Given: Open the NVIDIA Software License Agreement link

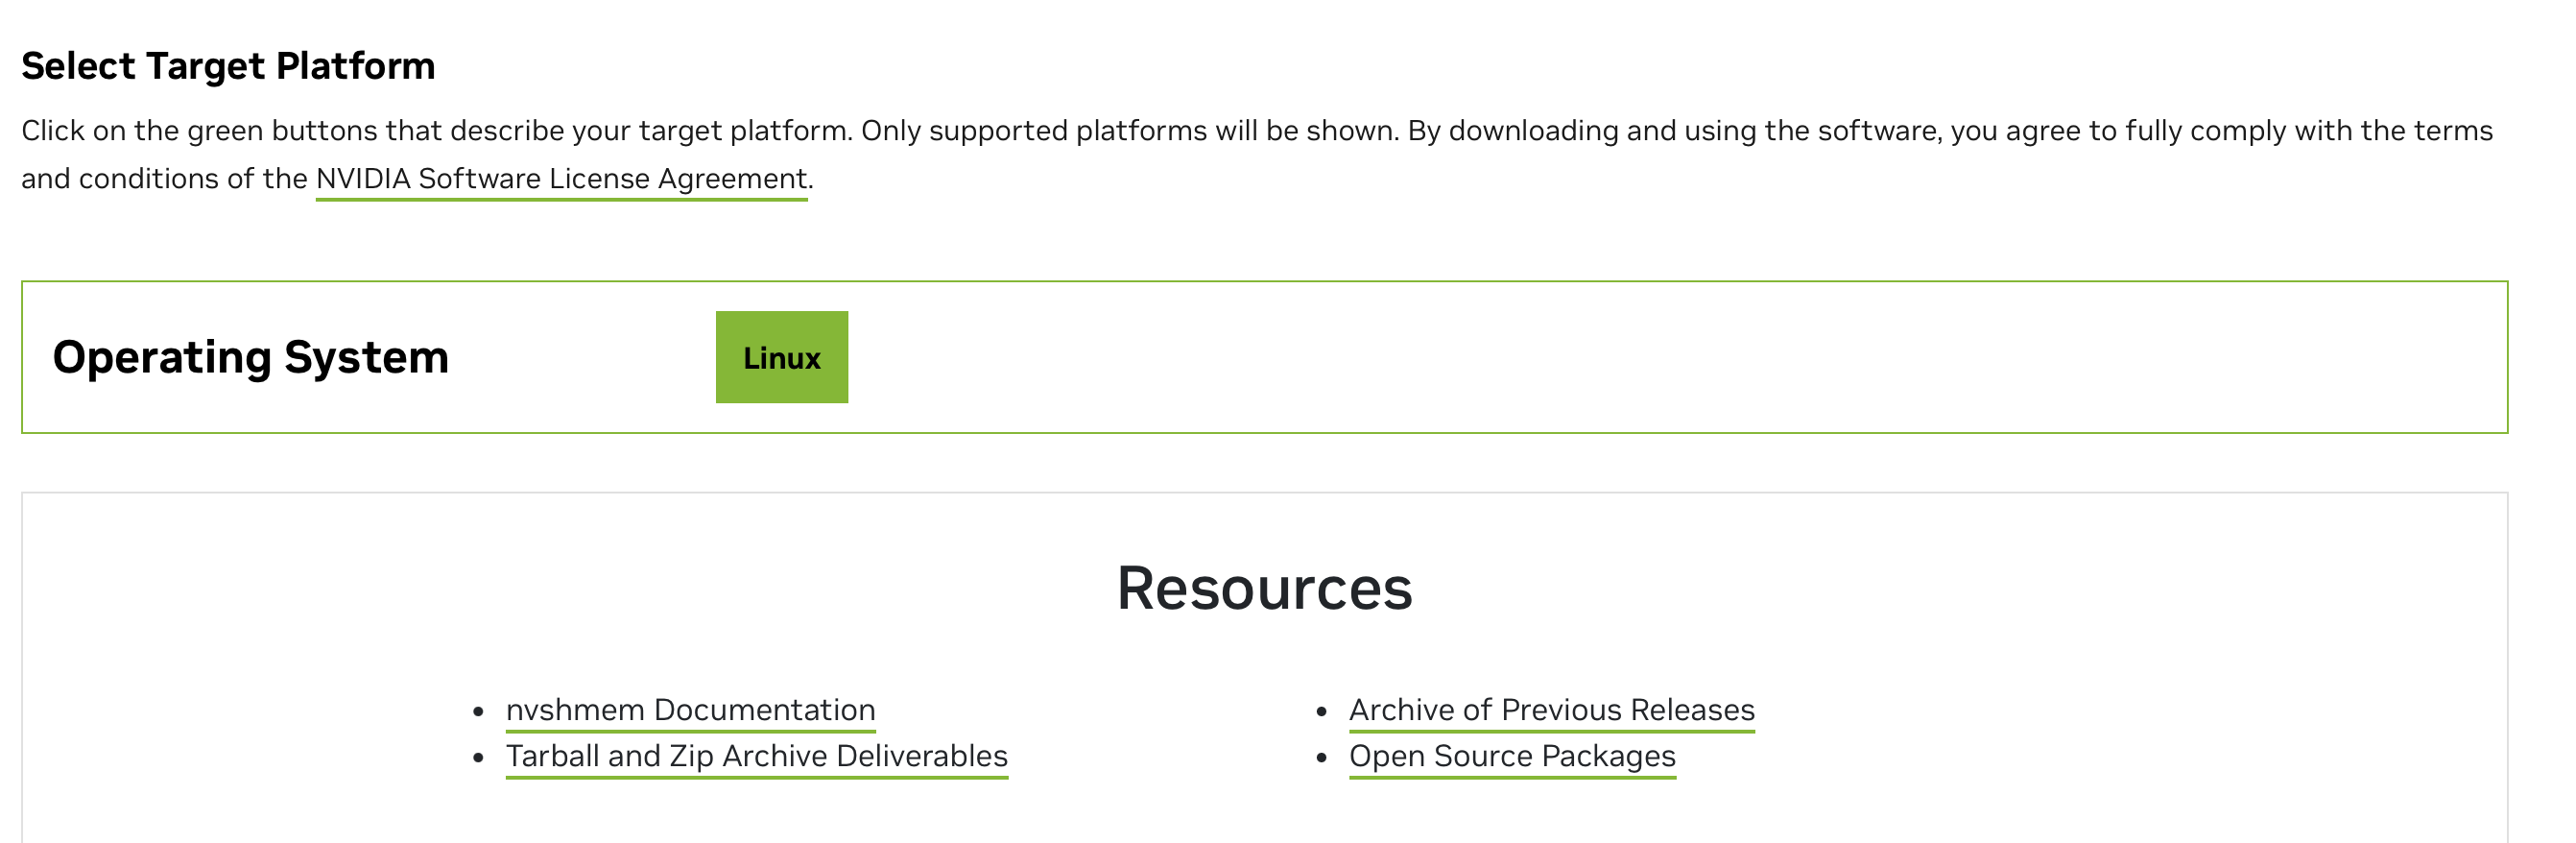Looking at the screenshot, I should 560,180.
